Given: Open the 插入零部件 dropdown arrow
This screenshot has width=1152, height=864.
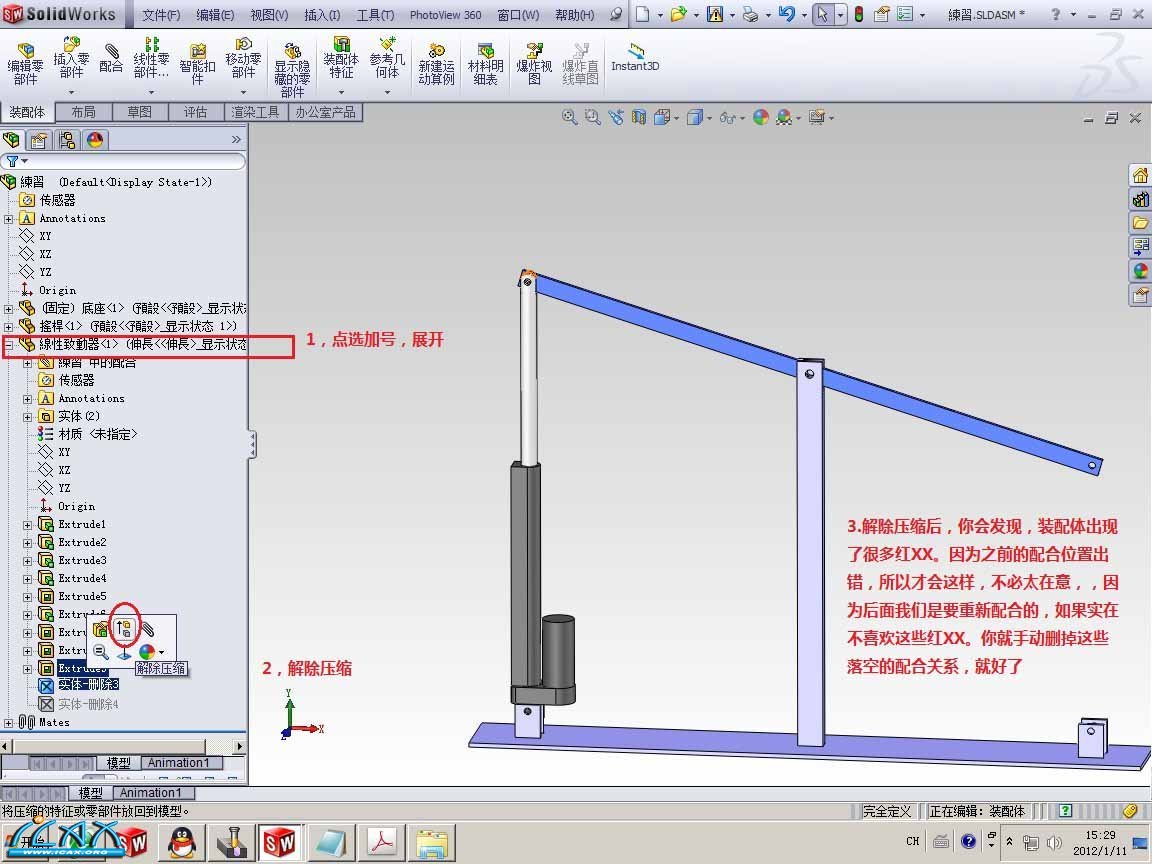Looking at the screenshot, I should pyautogui.click(x=71, y=90).
